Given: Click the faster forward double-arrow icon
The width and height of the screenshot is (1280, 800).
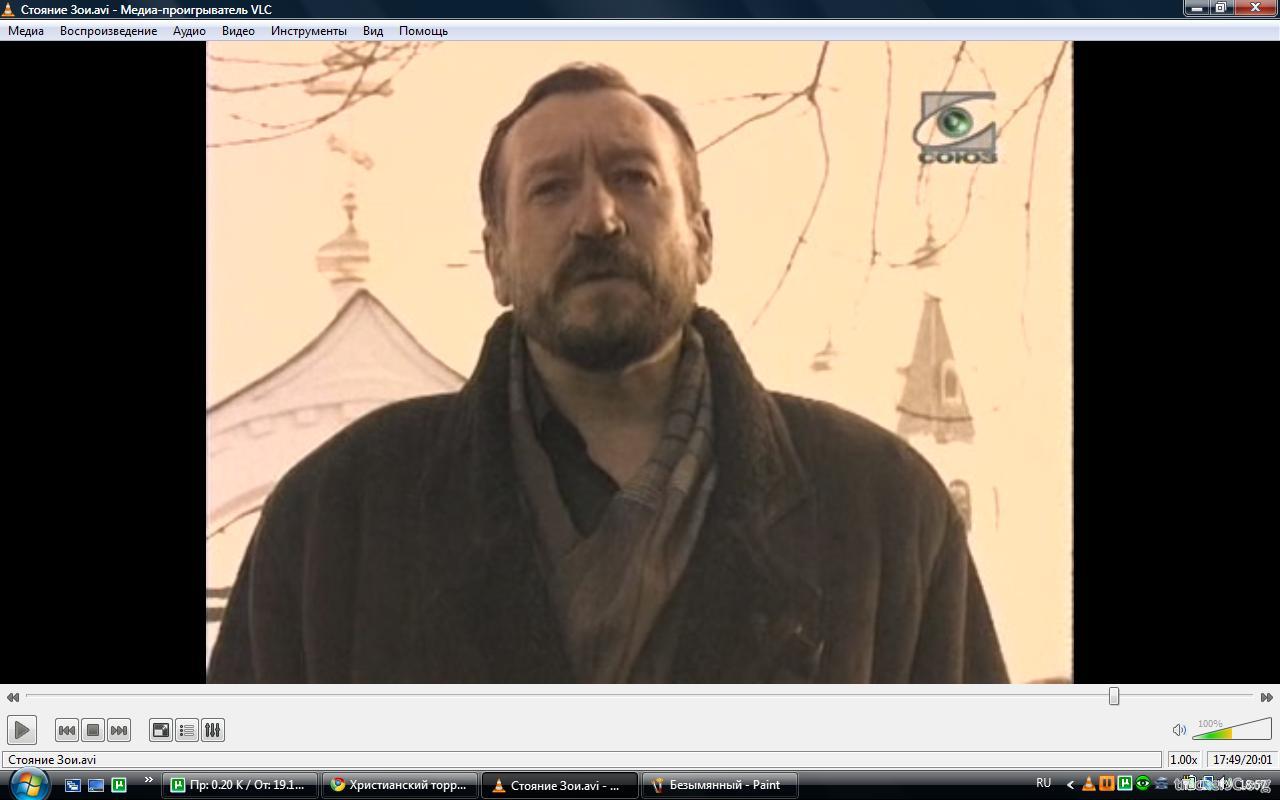Looking at the screenshot, I should point(1266,697).
